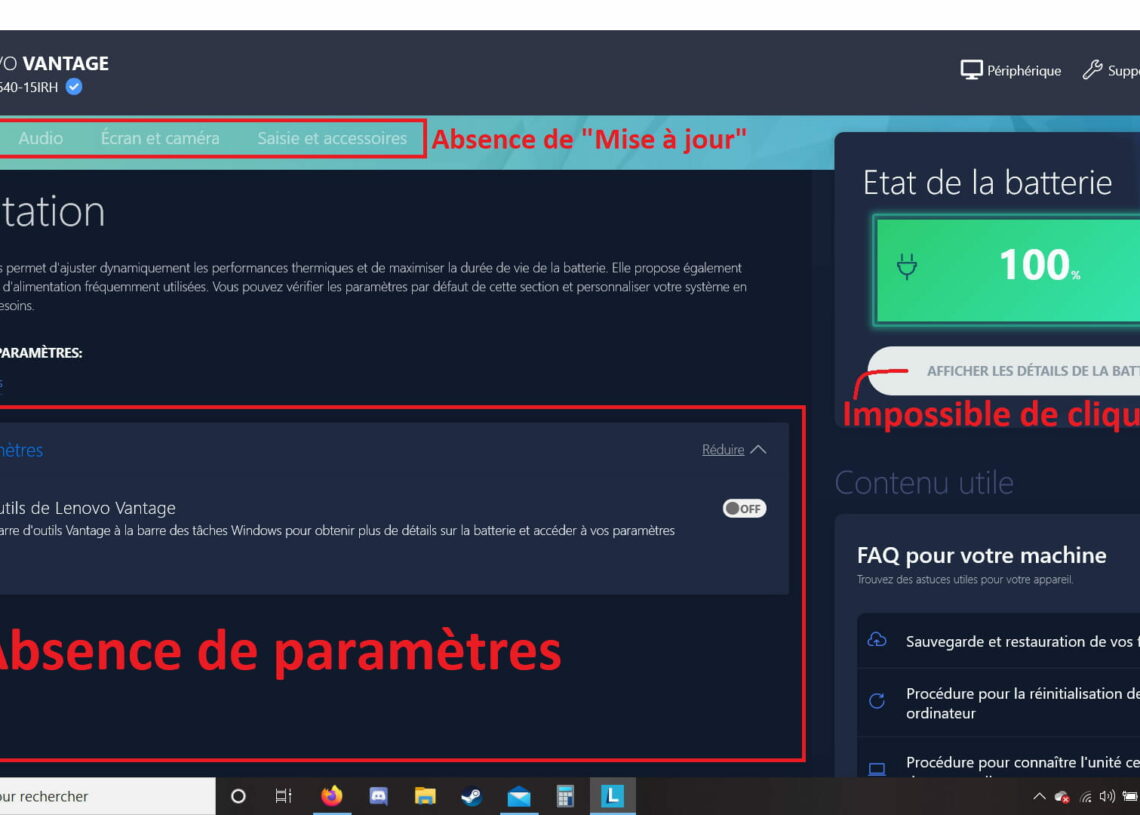Collapse the section using Réduire chevron
The height and width of the screenshot is (815, 1140).
758,450
